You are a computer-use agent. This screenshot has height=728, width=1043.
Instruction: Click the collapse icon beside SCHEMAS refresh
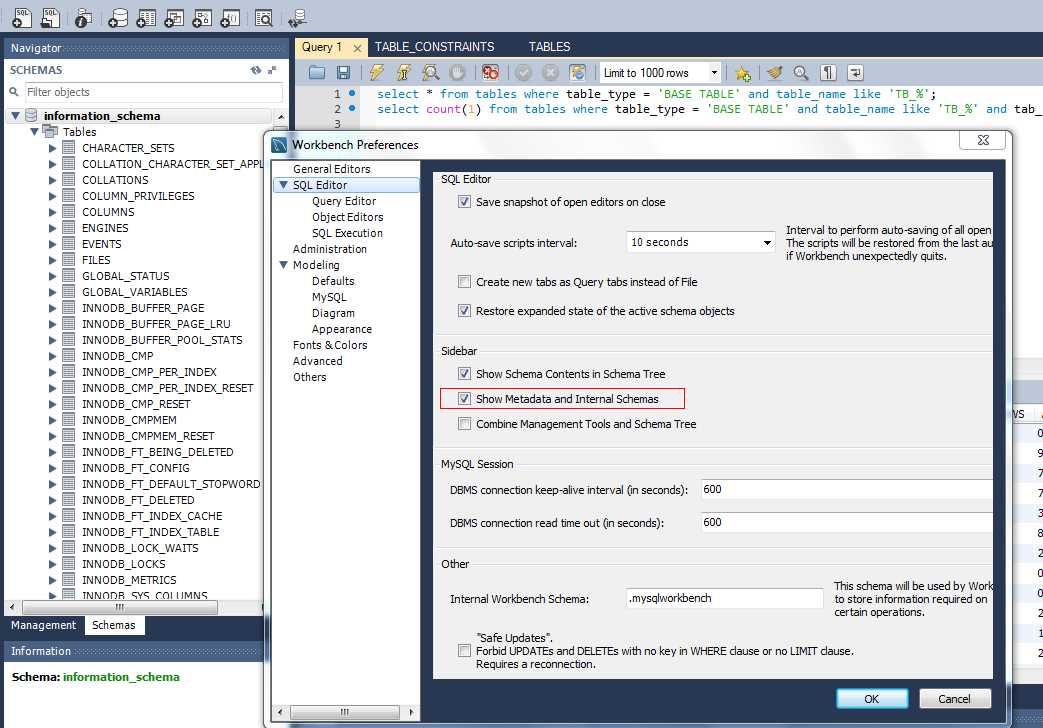272,70
